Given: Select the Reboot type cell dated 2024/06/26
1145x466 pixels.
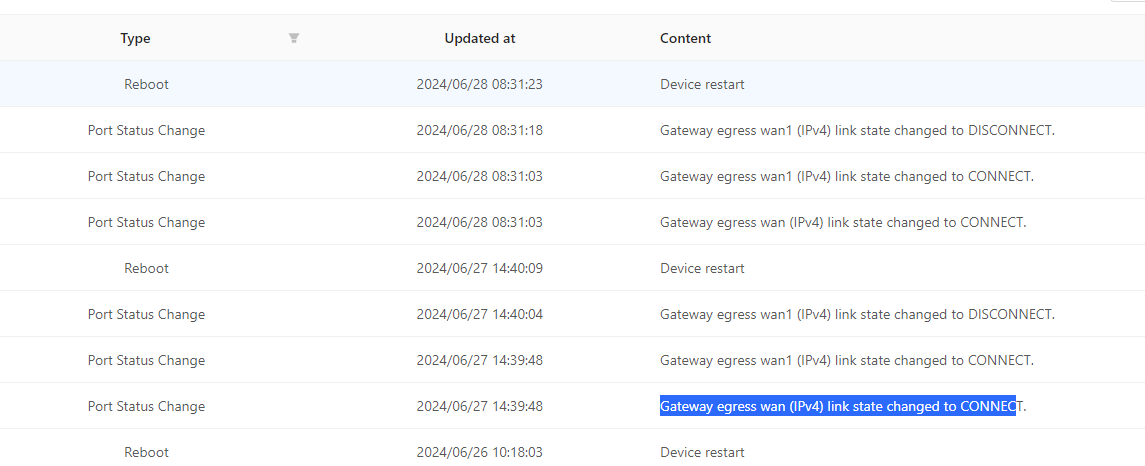Looking at the screenshot, I should click(x=146, y=452).
